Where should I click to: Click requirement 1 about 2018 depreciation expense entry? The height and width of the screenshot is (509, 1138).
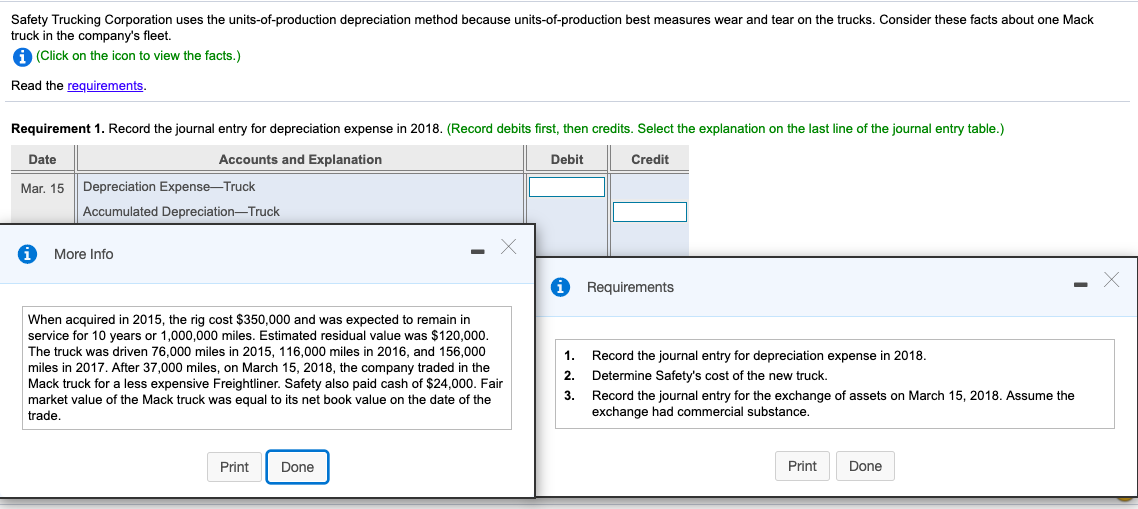(758, 356)
